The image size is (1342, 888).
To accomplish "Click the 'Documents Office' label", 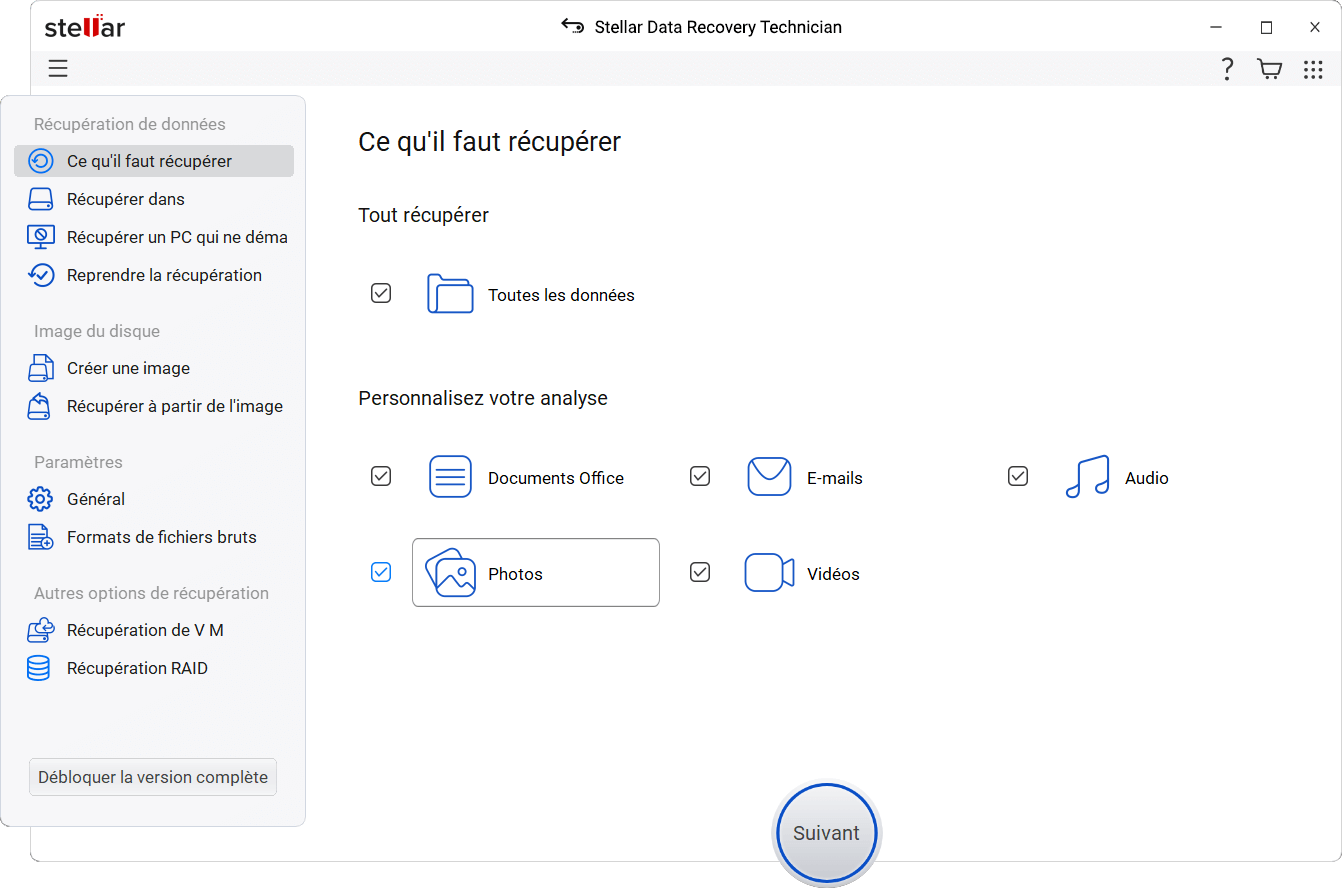I will (556, 478).
